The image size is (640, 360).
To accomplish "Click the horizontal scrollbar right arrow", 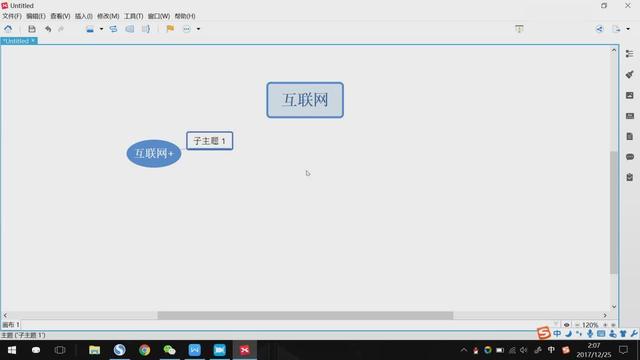I will (x=605, y=316).
